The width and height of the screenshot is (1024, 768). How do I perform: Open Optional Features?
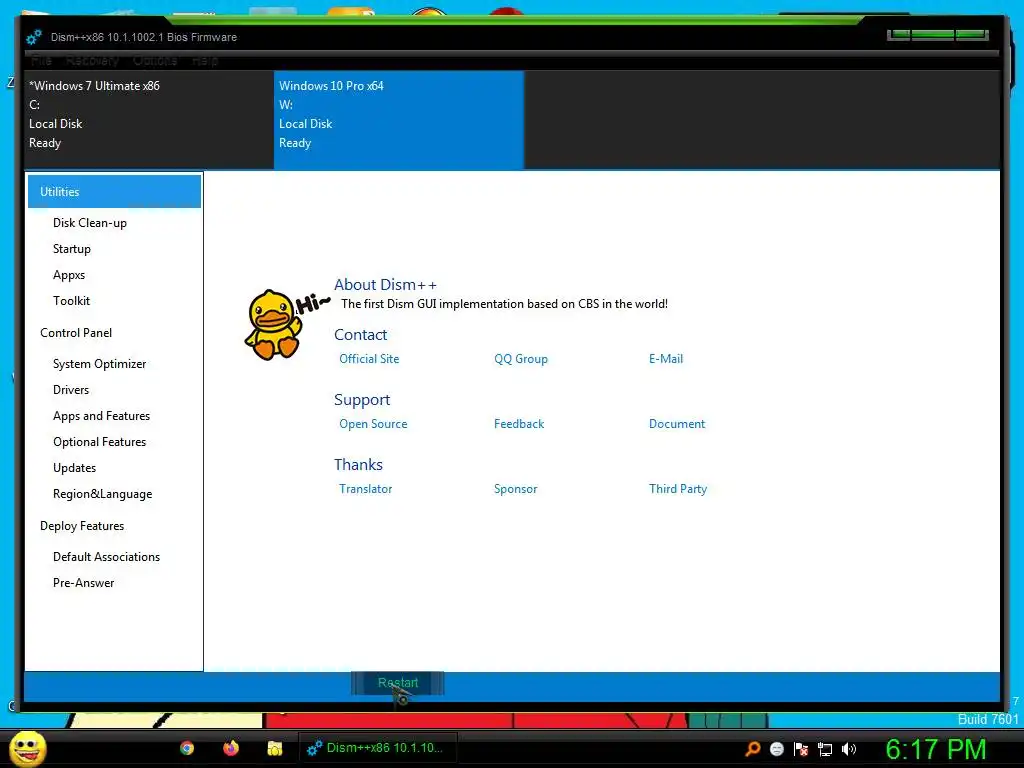(99, 442)
